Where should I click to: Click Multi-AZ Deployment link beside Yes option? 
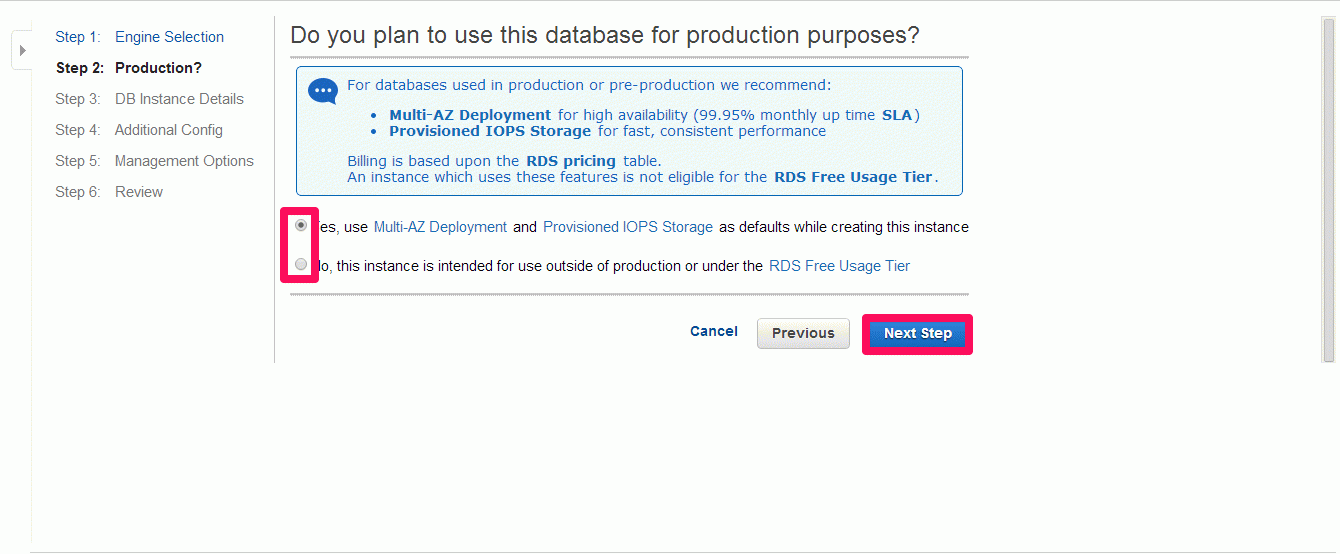click(x=440, y=227)
